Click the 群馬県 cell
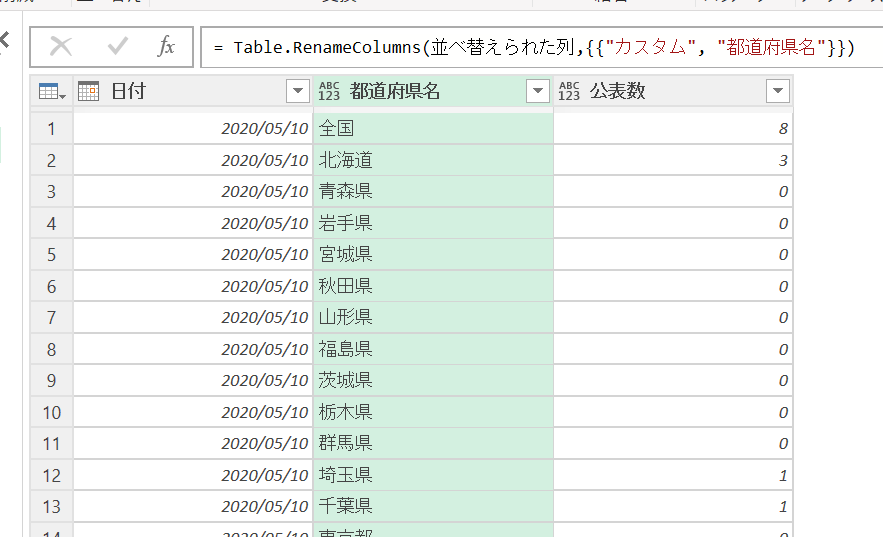 [x=433, y=444]
